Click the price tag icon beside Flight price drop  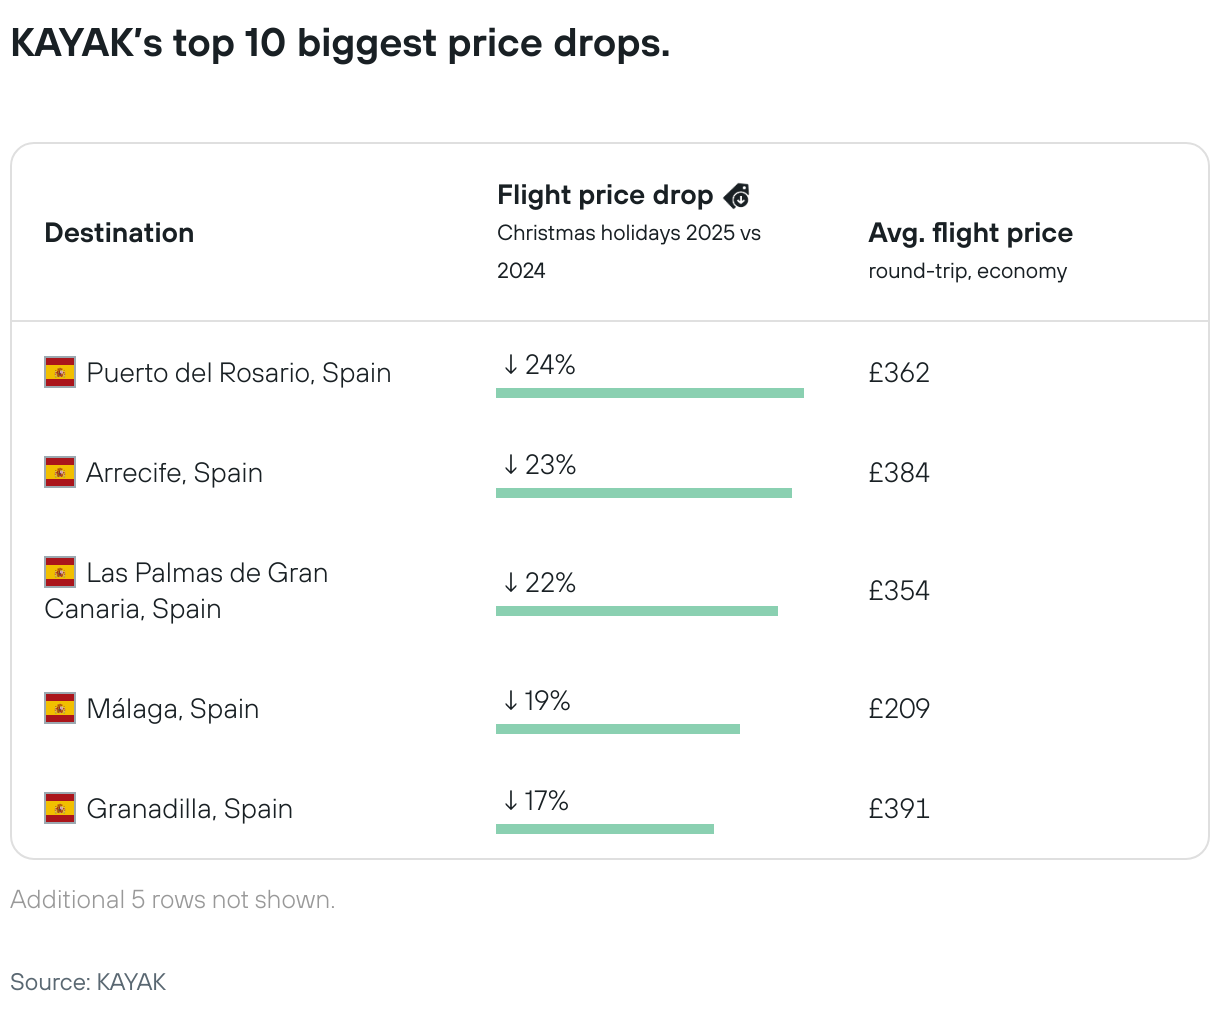(x=736, y=196)
